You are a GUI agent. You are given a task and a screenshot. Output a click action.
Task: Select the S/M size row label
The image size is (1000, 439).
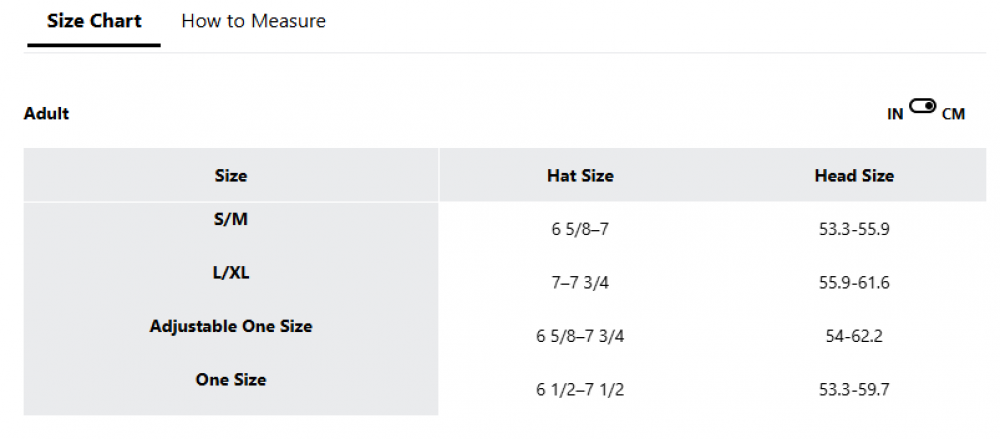(230, 219)
